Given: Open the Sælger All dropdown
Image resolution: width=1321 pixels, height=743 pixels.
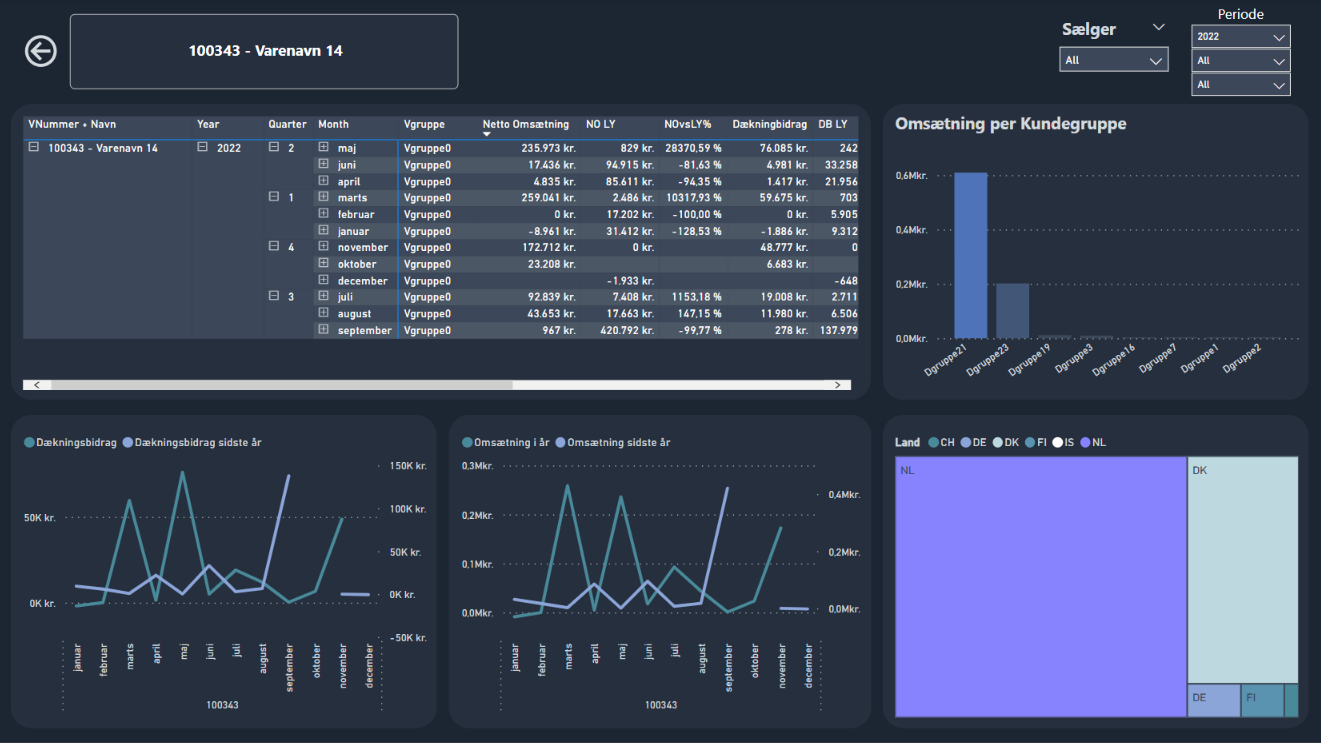Looking at the screenshot, I should pos(1113,61).
